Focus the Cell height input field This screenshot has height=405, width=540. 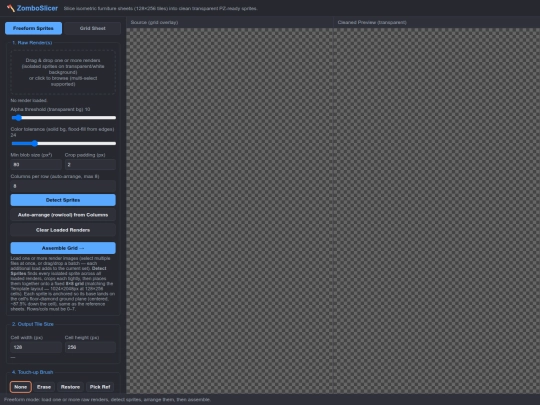(90, 347)
